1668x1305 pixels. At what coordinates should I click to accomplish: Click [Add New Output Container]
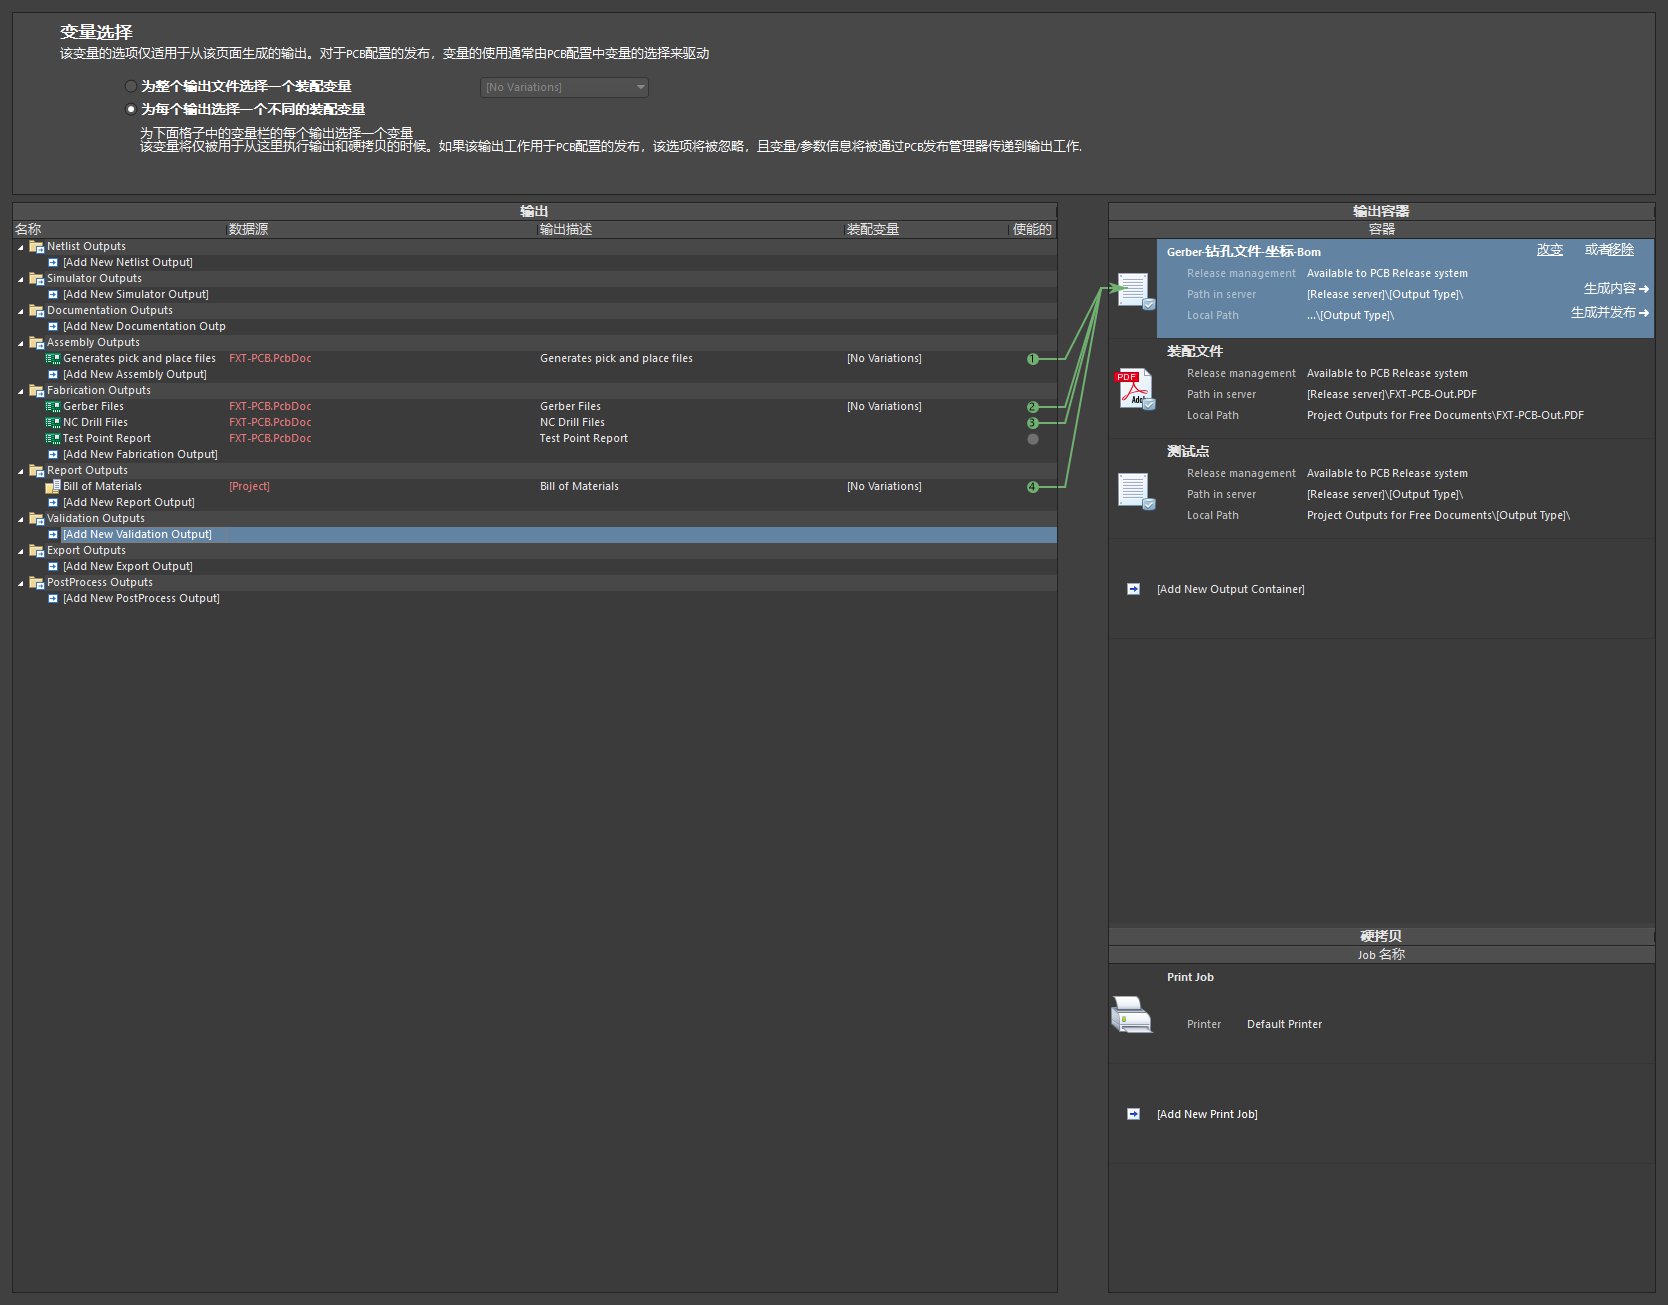click(x=1230, y=589)
